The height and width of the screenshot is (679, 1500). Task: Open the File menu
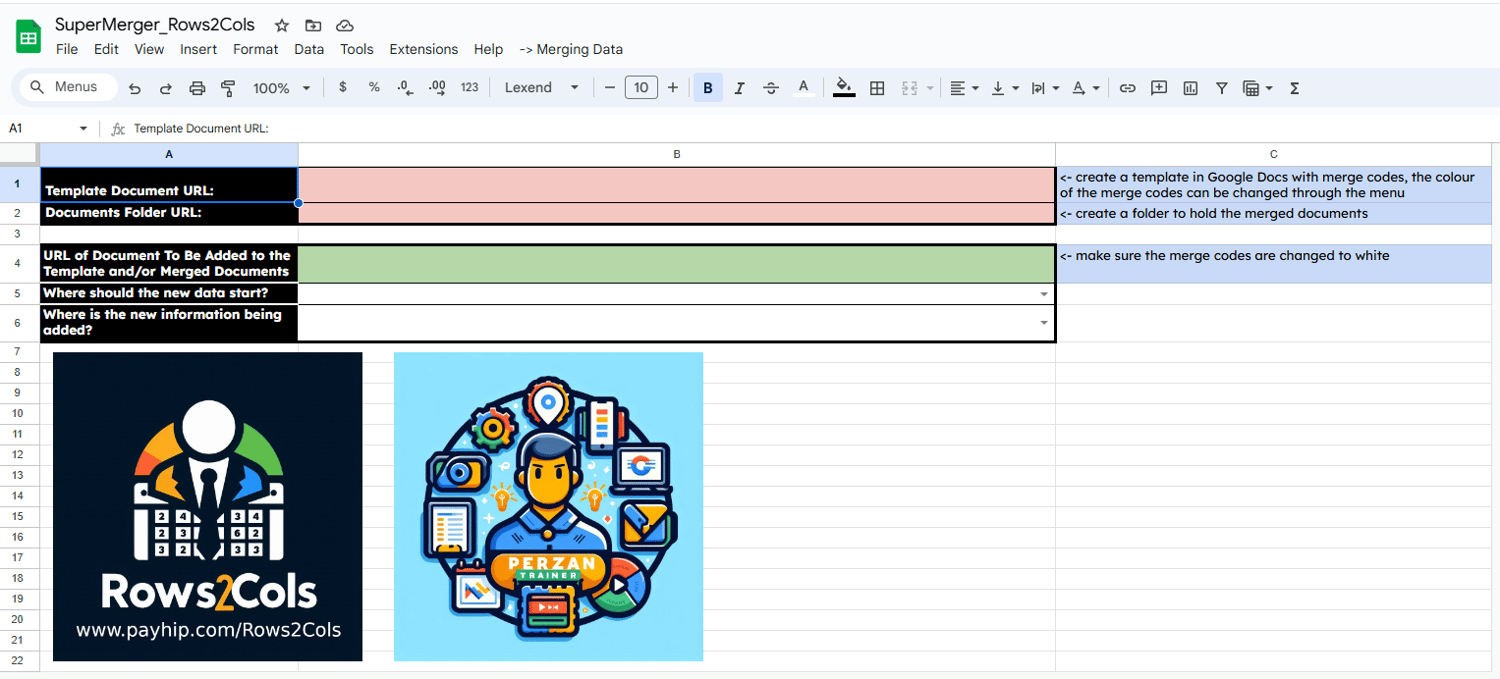[67, 49]
